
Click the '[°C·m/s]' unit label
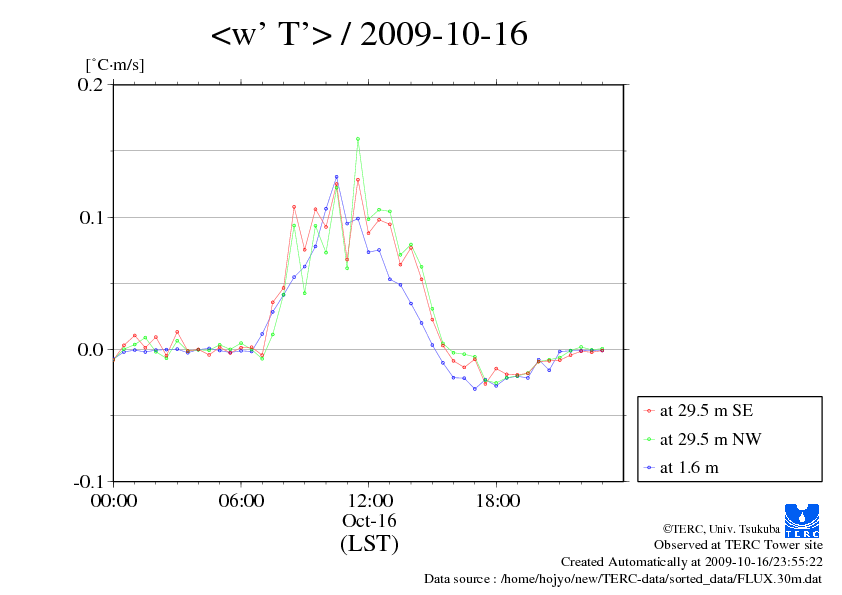115,65
